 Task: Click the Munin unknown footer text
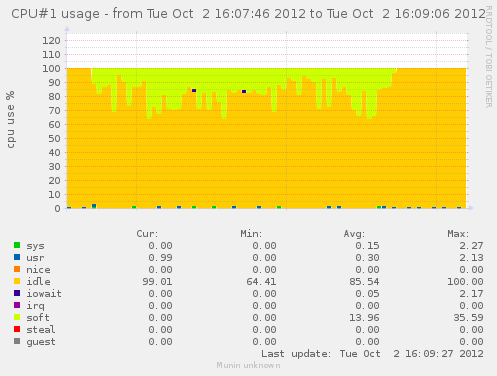248,365
